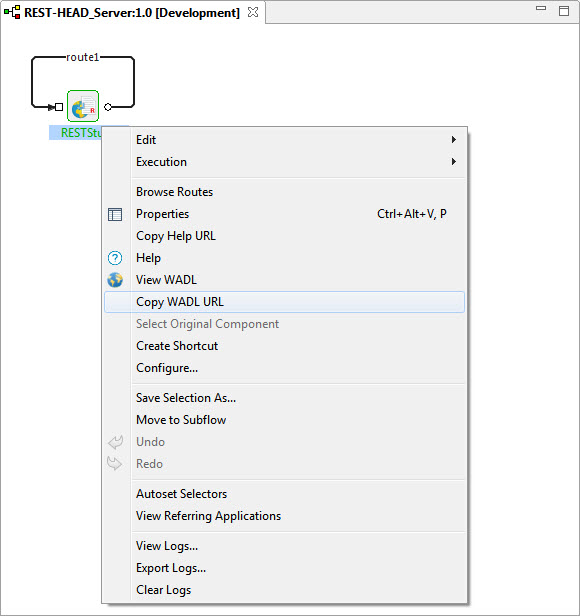
Task: Click the route1 label on canvas
Action: pyautogui.click(x=83, y=57)
